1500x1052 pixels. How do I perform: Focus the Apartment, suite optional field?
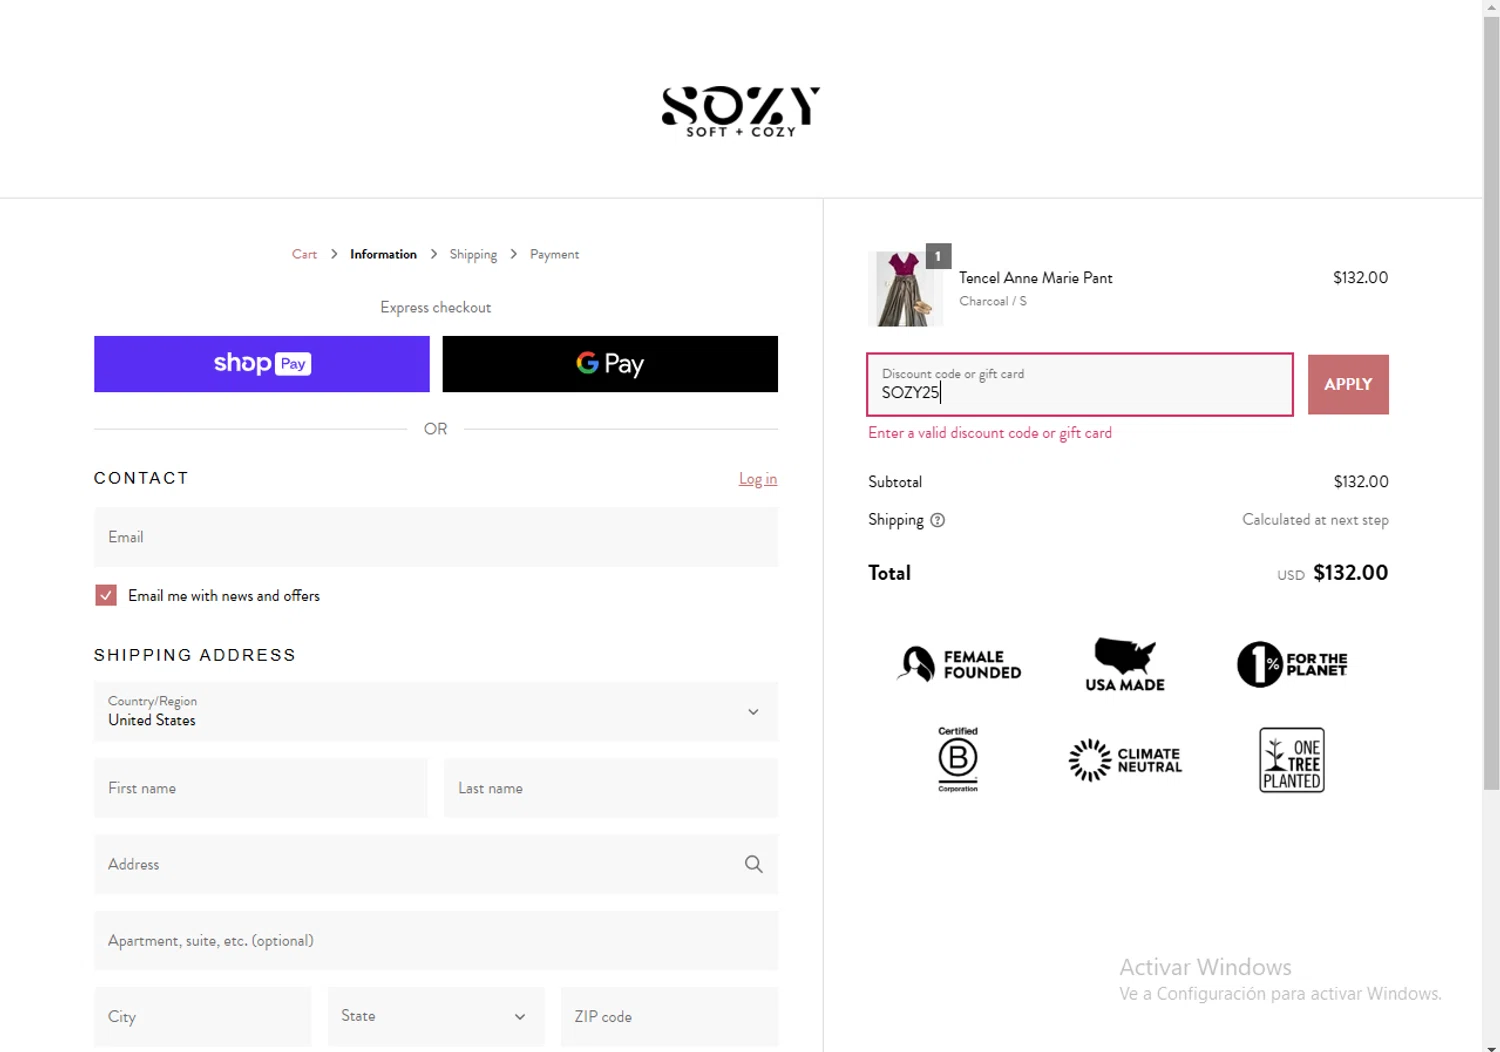point(436,940)
